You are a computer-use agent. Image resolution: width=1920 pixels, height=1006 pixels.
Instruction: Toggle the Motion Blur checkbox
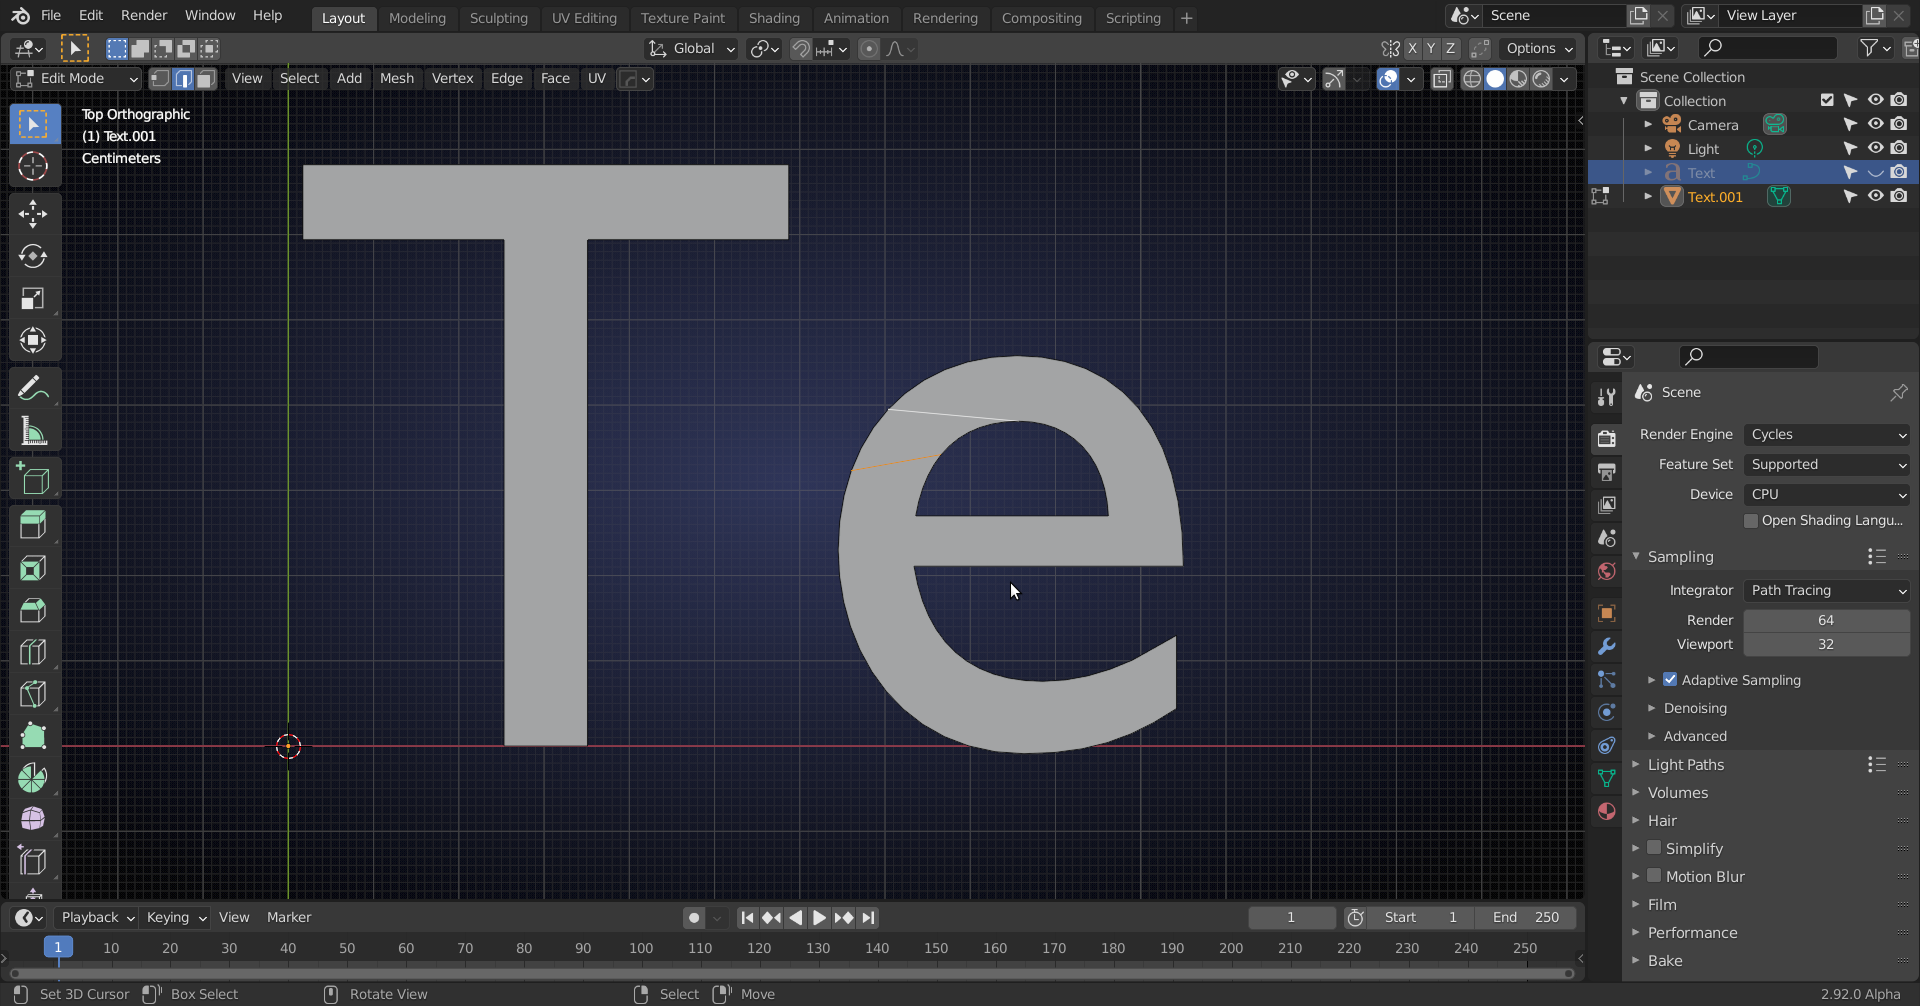(x=1654, y=876)
